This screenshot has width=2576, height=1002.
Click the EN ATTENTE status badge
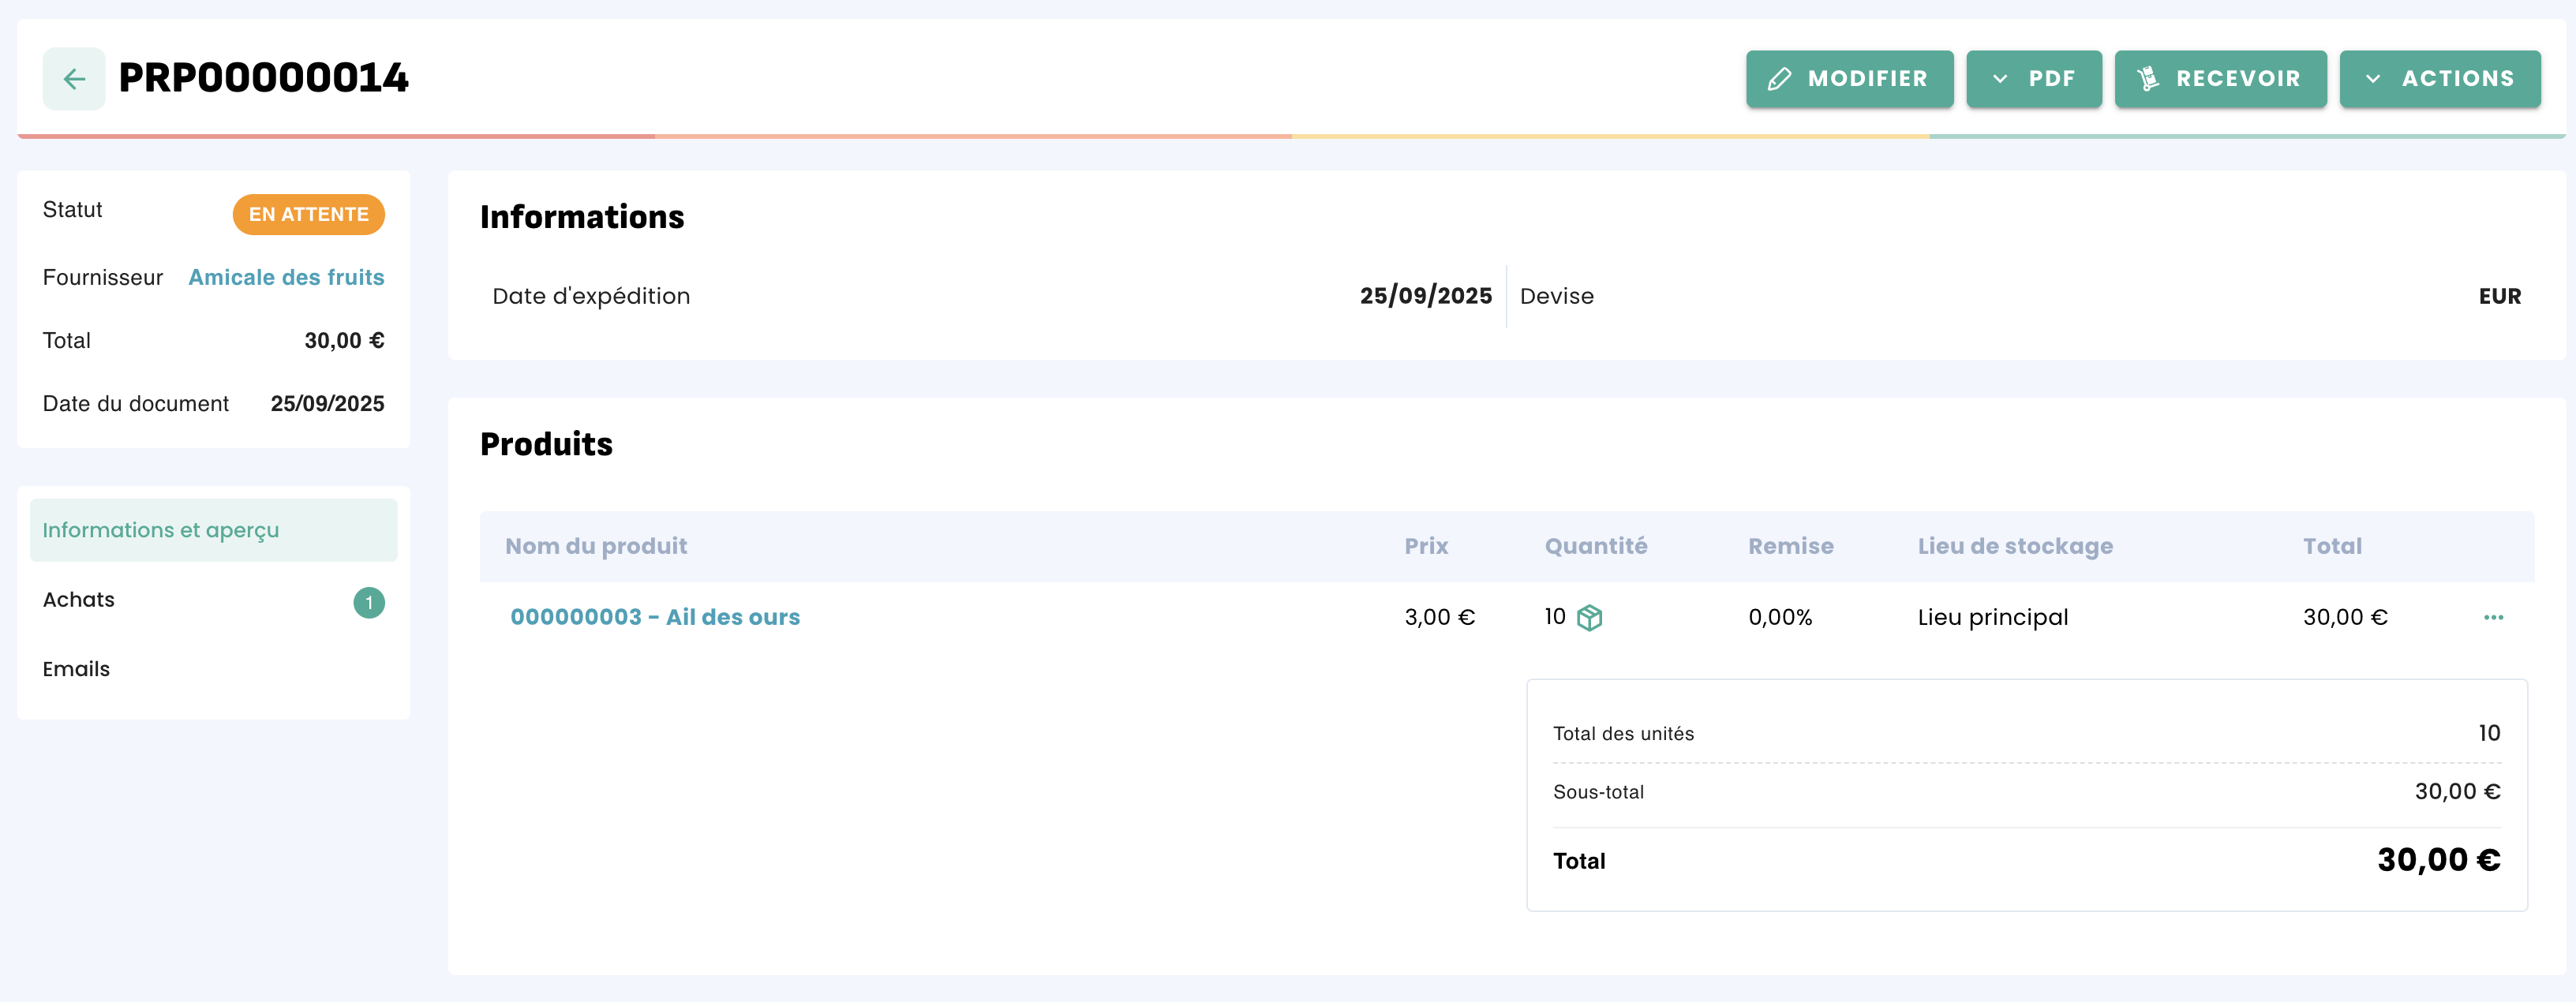[x=308, y=214]
